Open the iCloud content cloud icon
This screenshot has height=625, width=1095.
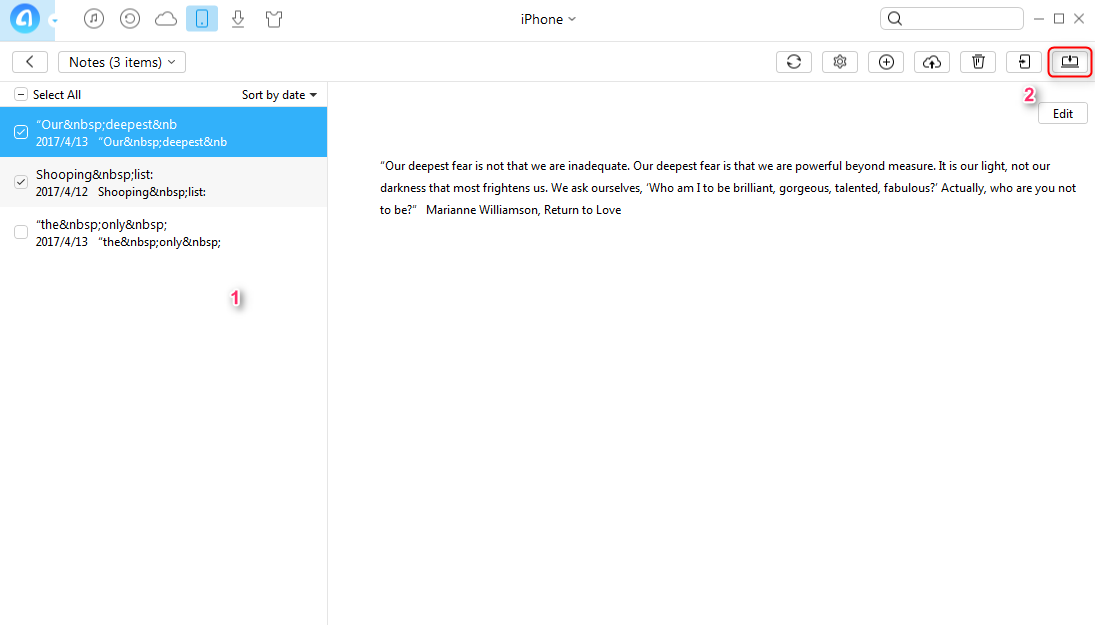pos(166,19)
